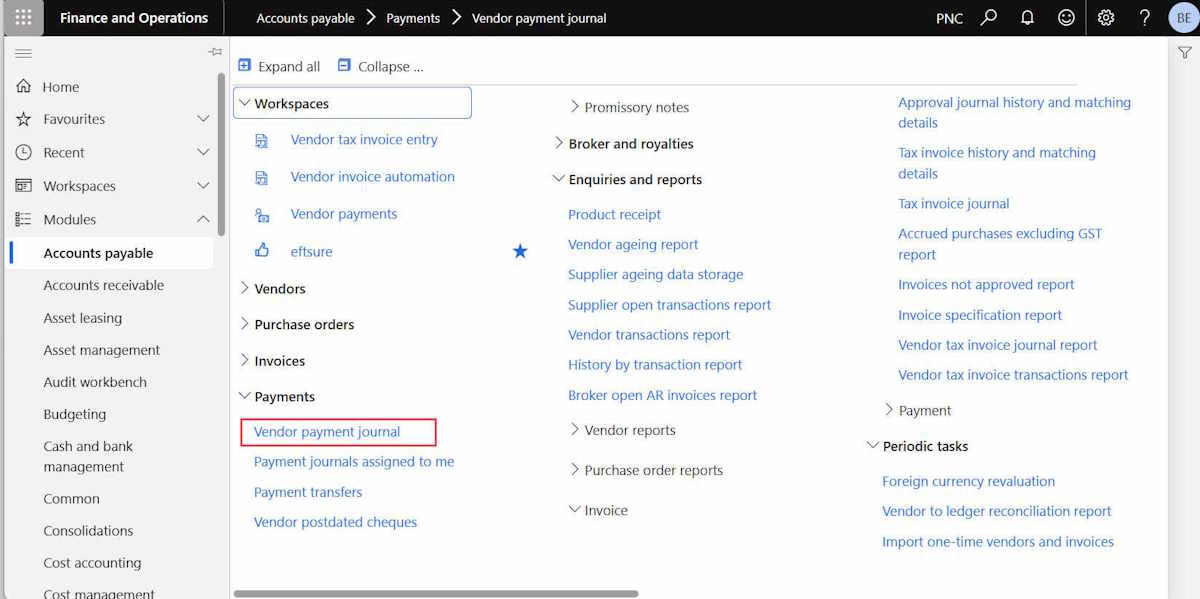Select Cash and bank management module

click(x=88, y=456)
